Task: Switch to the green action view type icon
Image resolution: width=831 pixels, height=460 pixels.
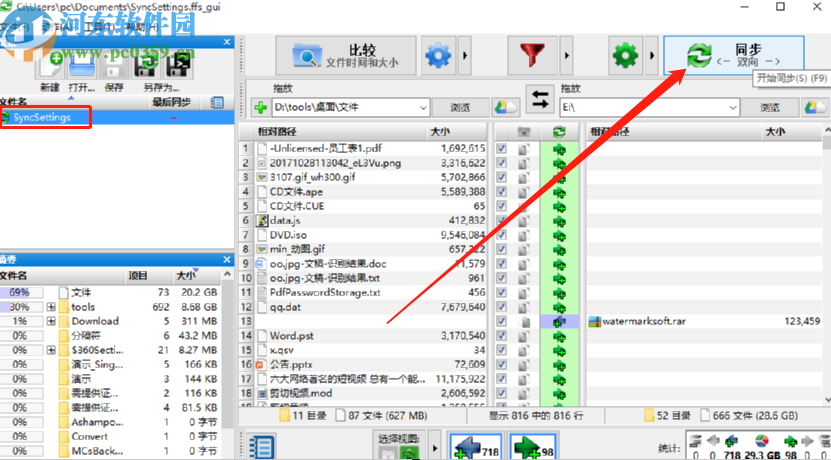Action: 409,452
